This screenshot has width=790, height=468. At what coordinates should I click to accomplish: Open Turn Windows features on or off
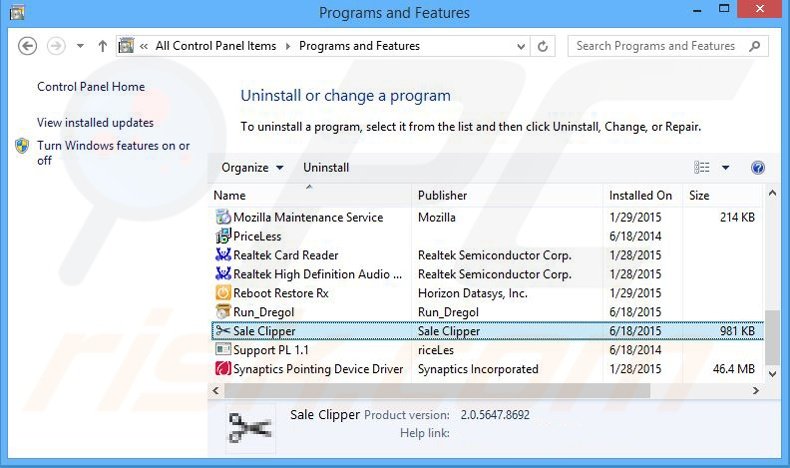[113, 153]
